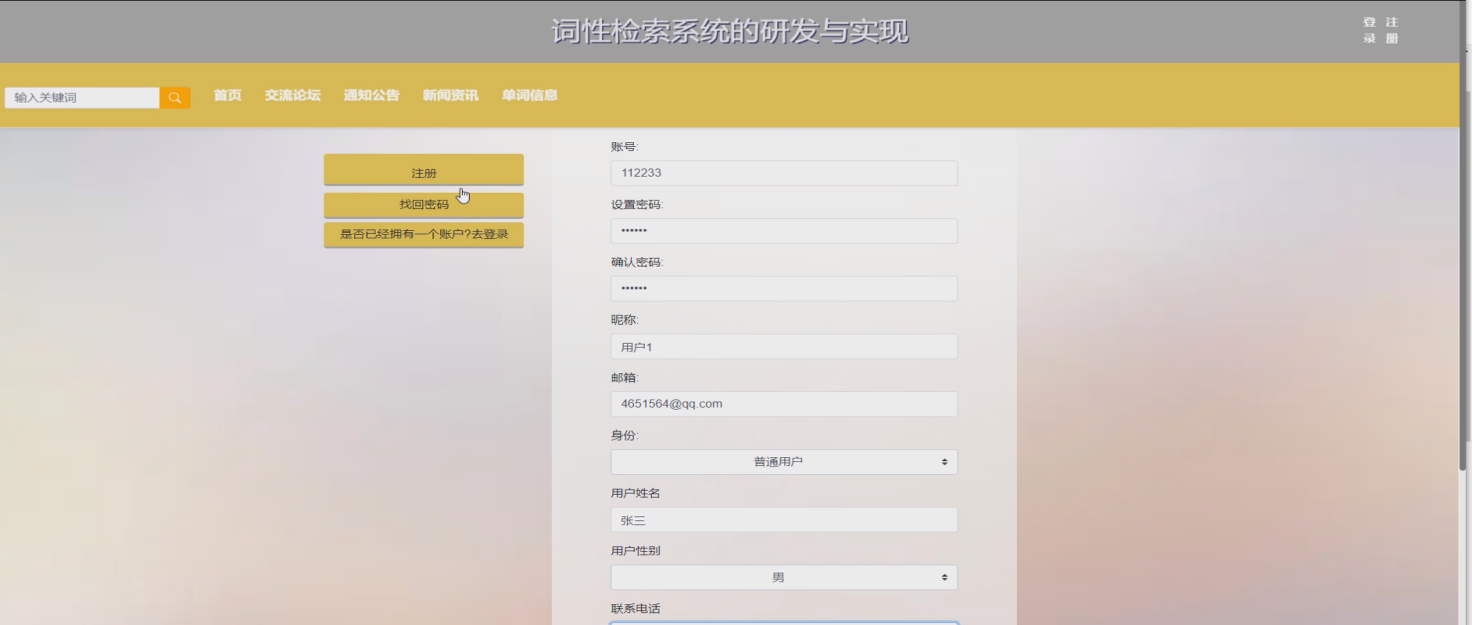Click the 账号 field containing 112233

pyautogui.click(x=784, y=173)
